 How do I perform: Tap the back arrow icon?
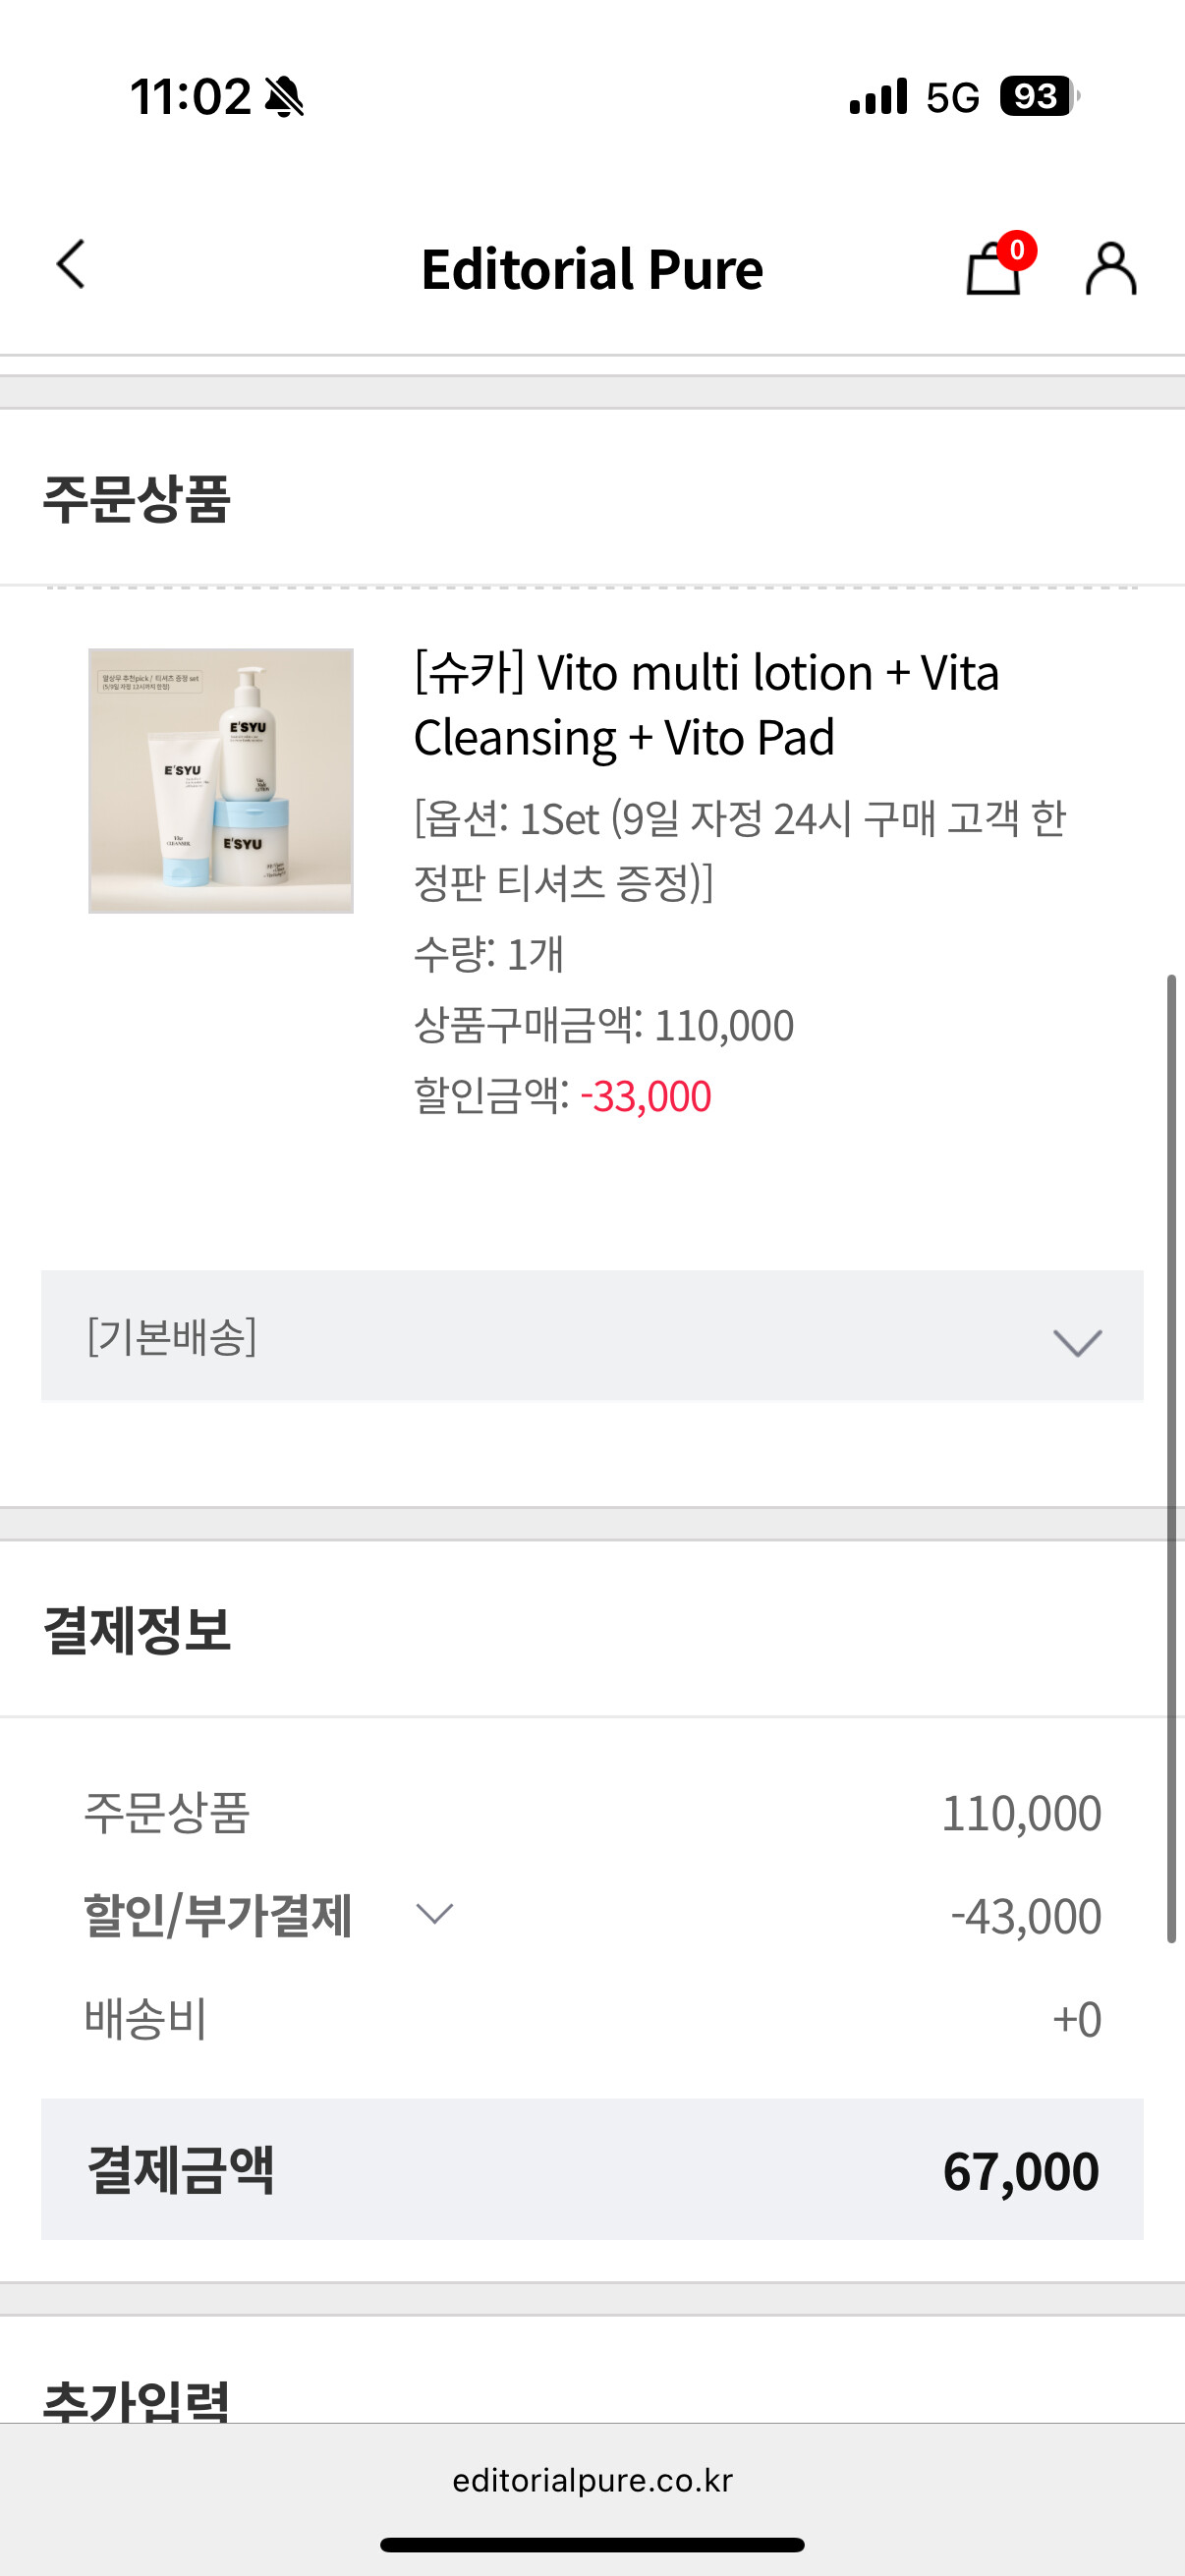(x=71, y=265)
